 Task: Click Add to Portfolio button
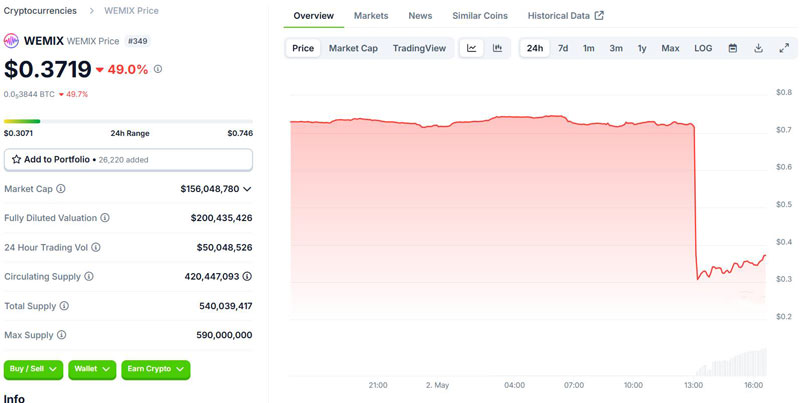[x=128, y=160]
